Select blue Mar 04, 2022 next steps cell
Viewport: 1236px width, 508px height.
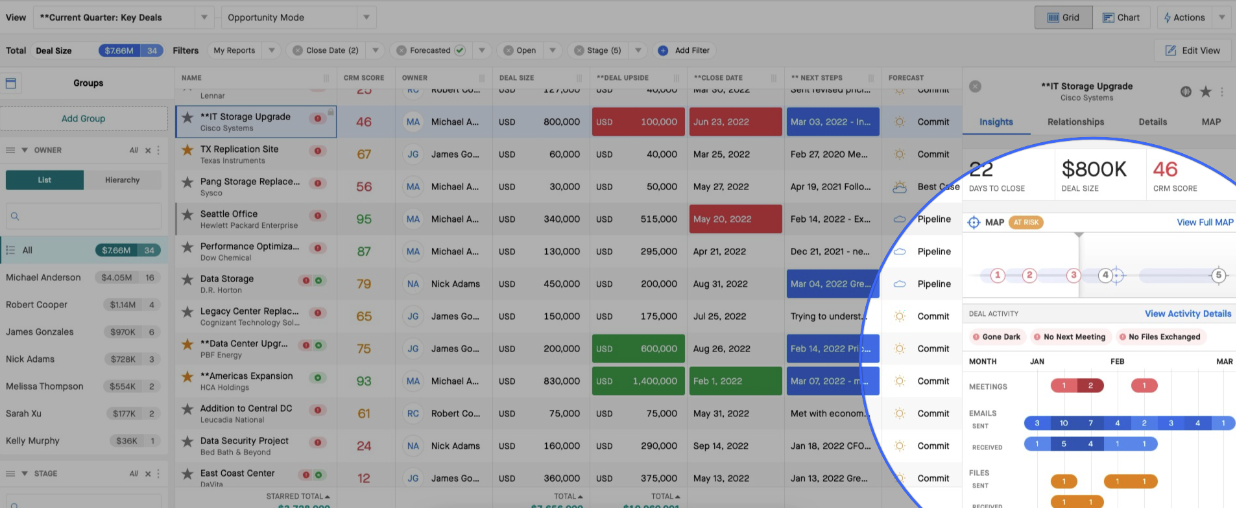pos(833,284)
